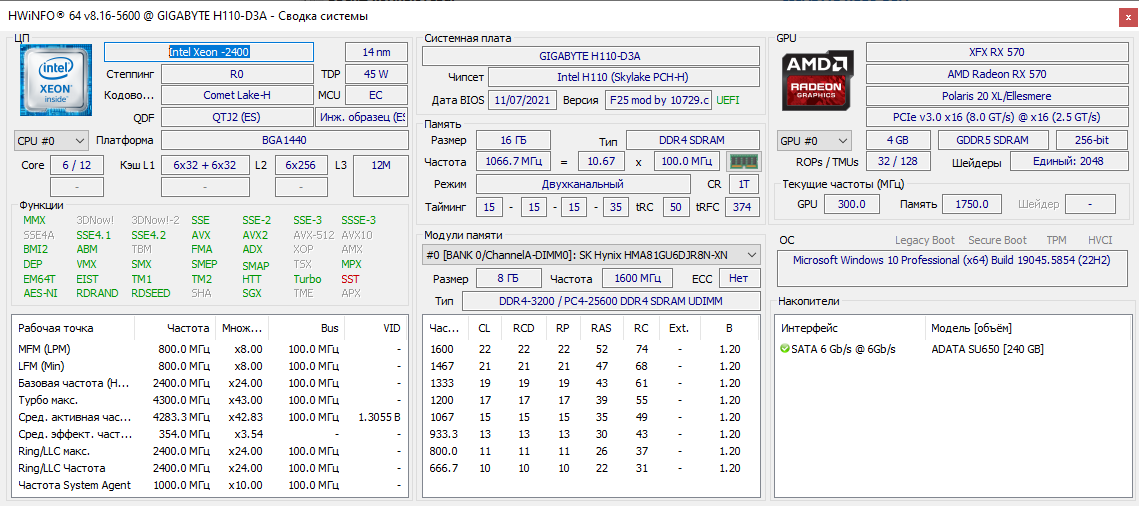Click the CL column header in memory timings
The width and height of the screenshot is (1139, 506).
[485, 328]
